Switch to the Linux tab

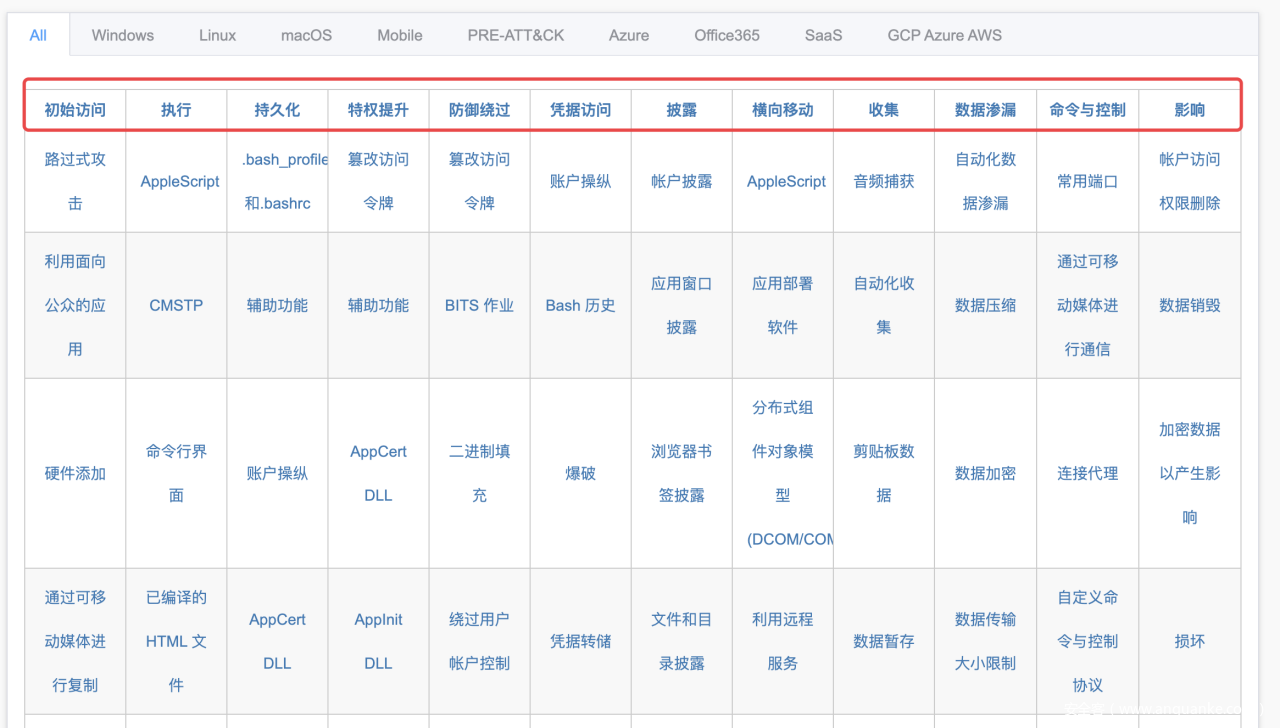click(217, 35)
